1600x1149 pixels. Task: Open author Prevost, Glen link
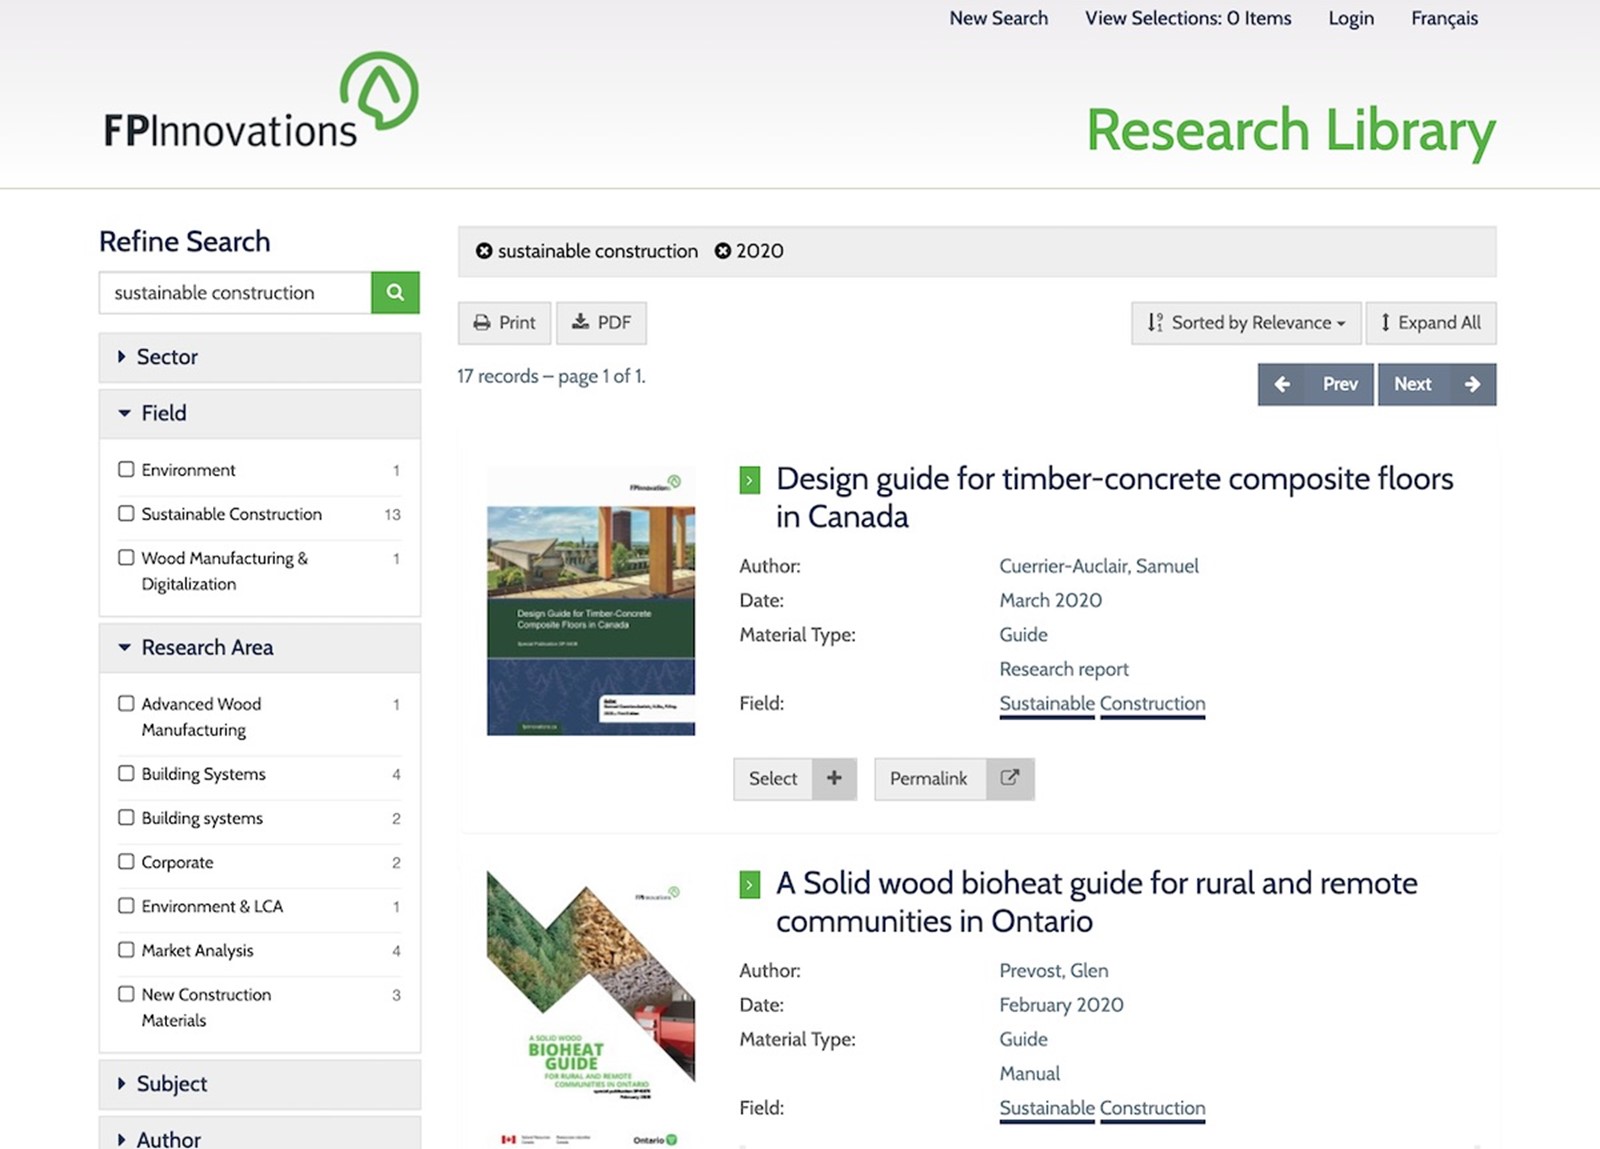click(x=1054, y=970)
